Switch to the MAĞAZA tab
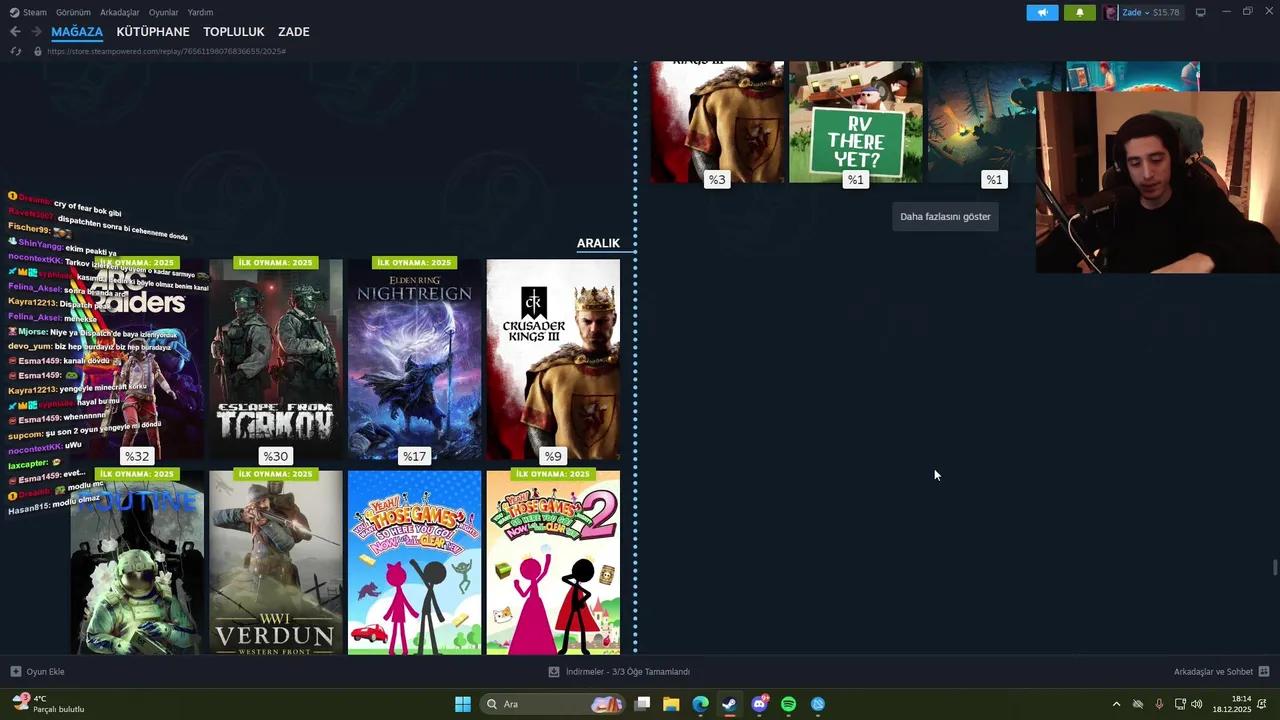Image resolution: width=1280 pixels, height=720 pixels. 77,32
